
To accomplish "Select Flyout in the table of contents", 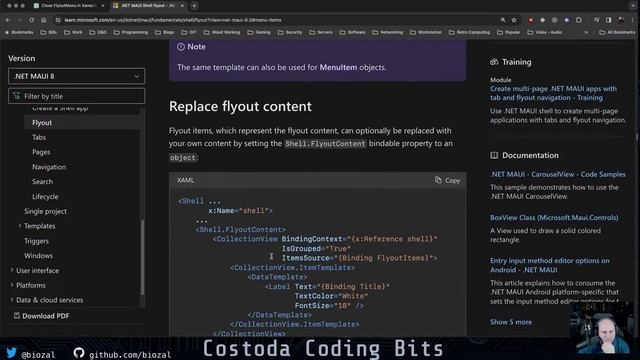I will tap(42, 122).
